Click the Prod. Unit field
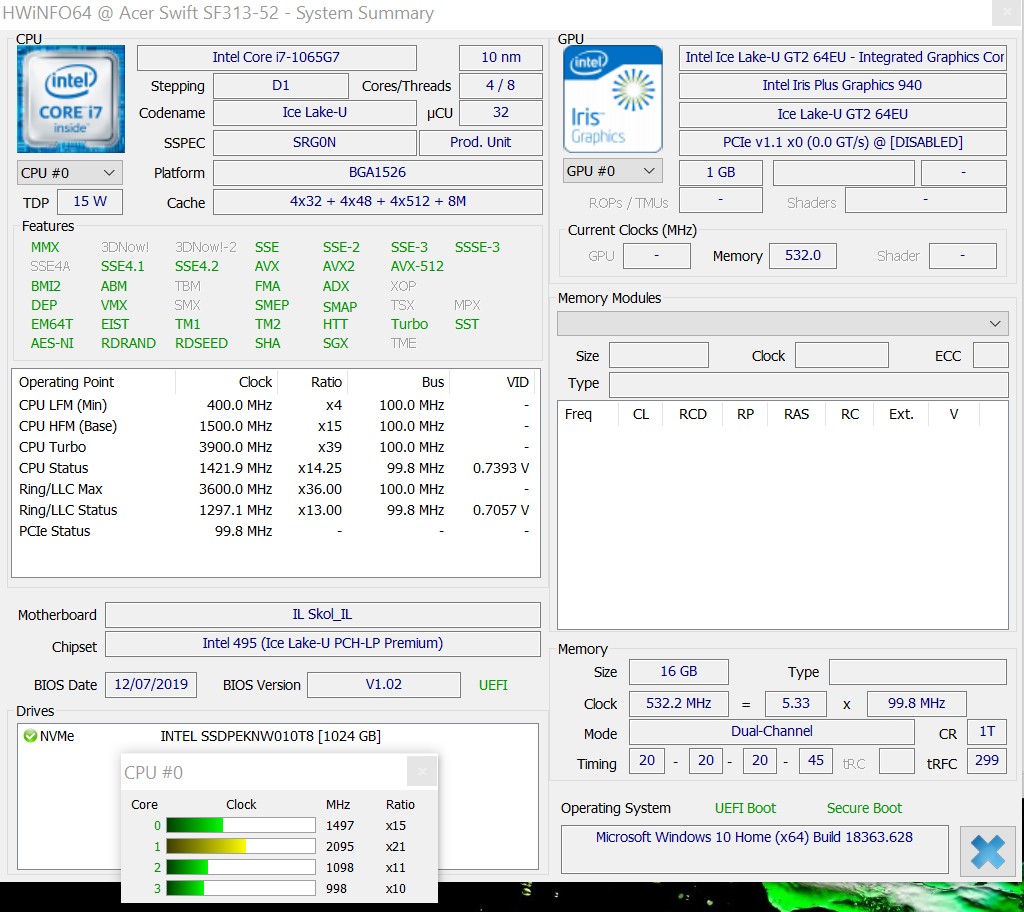Screen dimensions: 1024x912 (x=481, y=142)
